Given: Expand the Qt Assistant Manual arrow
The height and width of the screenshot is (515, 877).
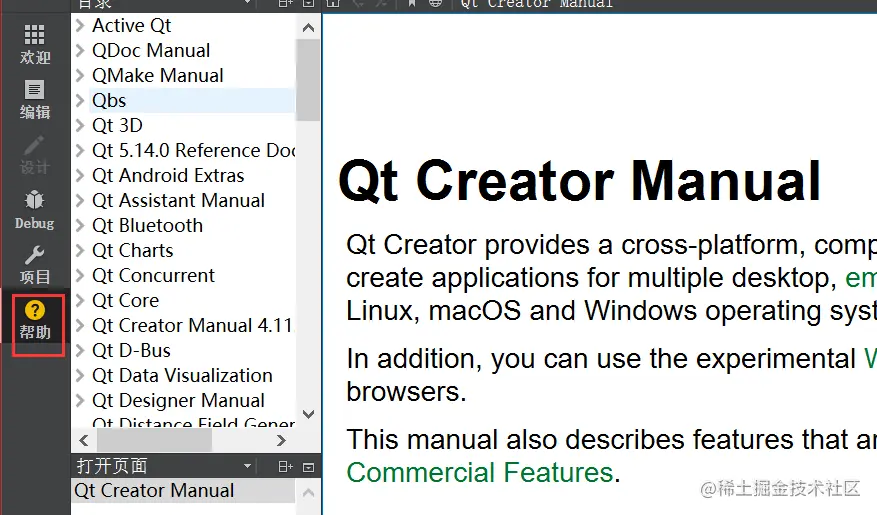Looking at the screenshot, I should click(80, 200).
